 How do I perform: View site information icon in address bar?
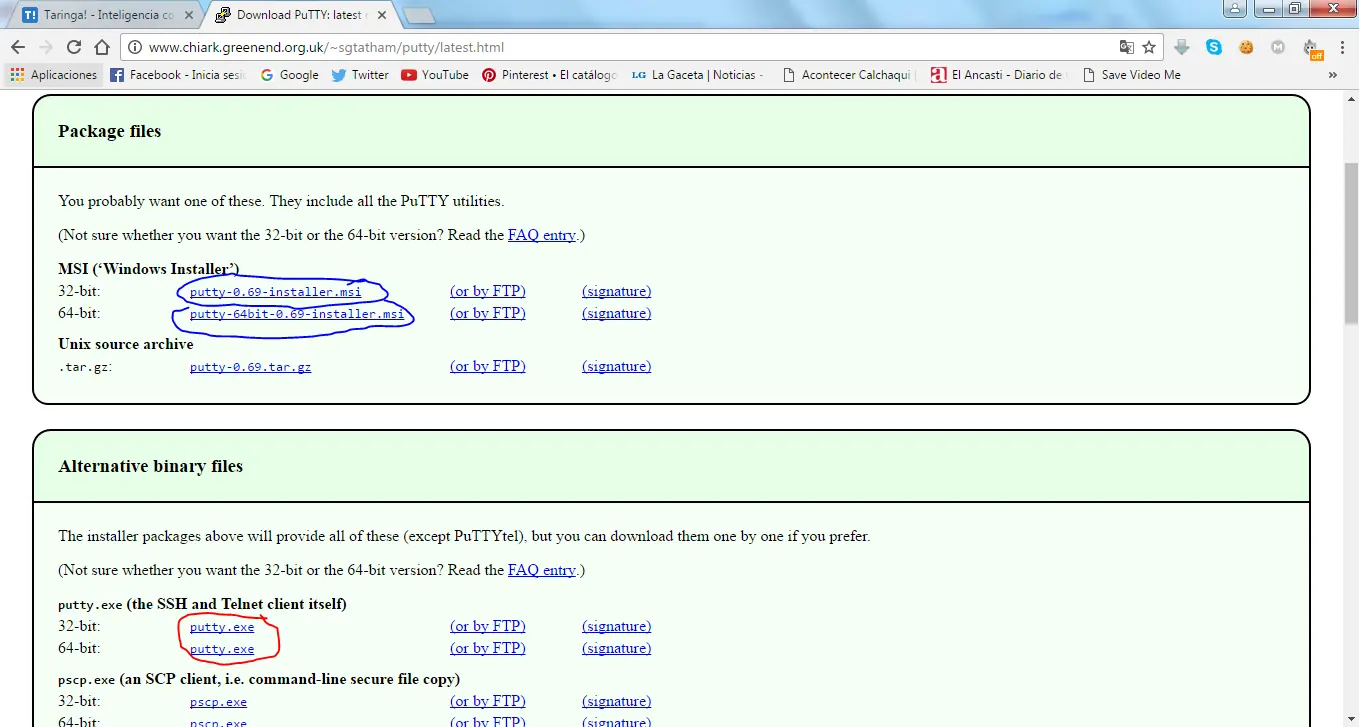(x=134, y=47)
